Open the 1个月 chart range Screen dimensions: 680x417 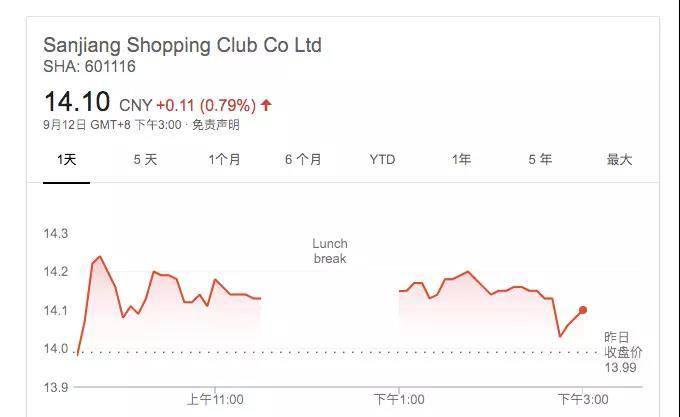click(x=224, y=160)
